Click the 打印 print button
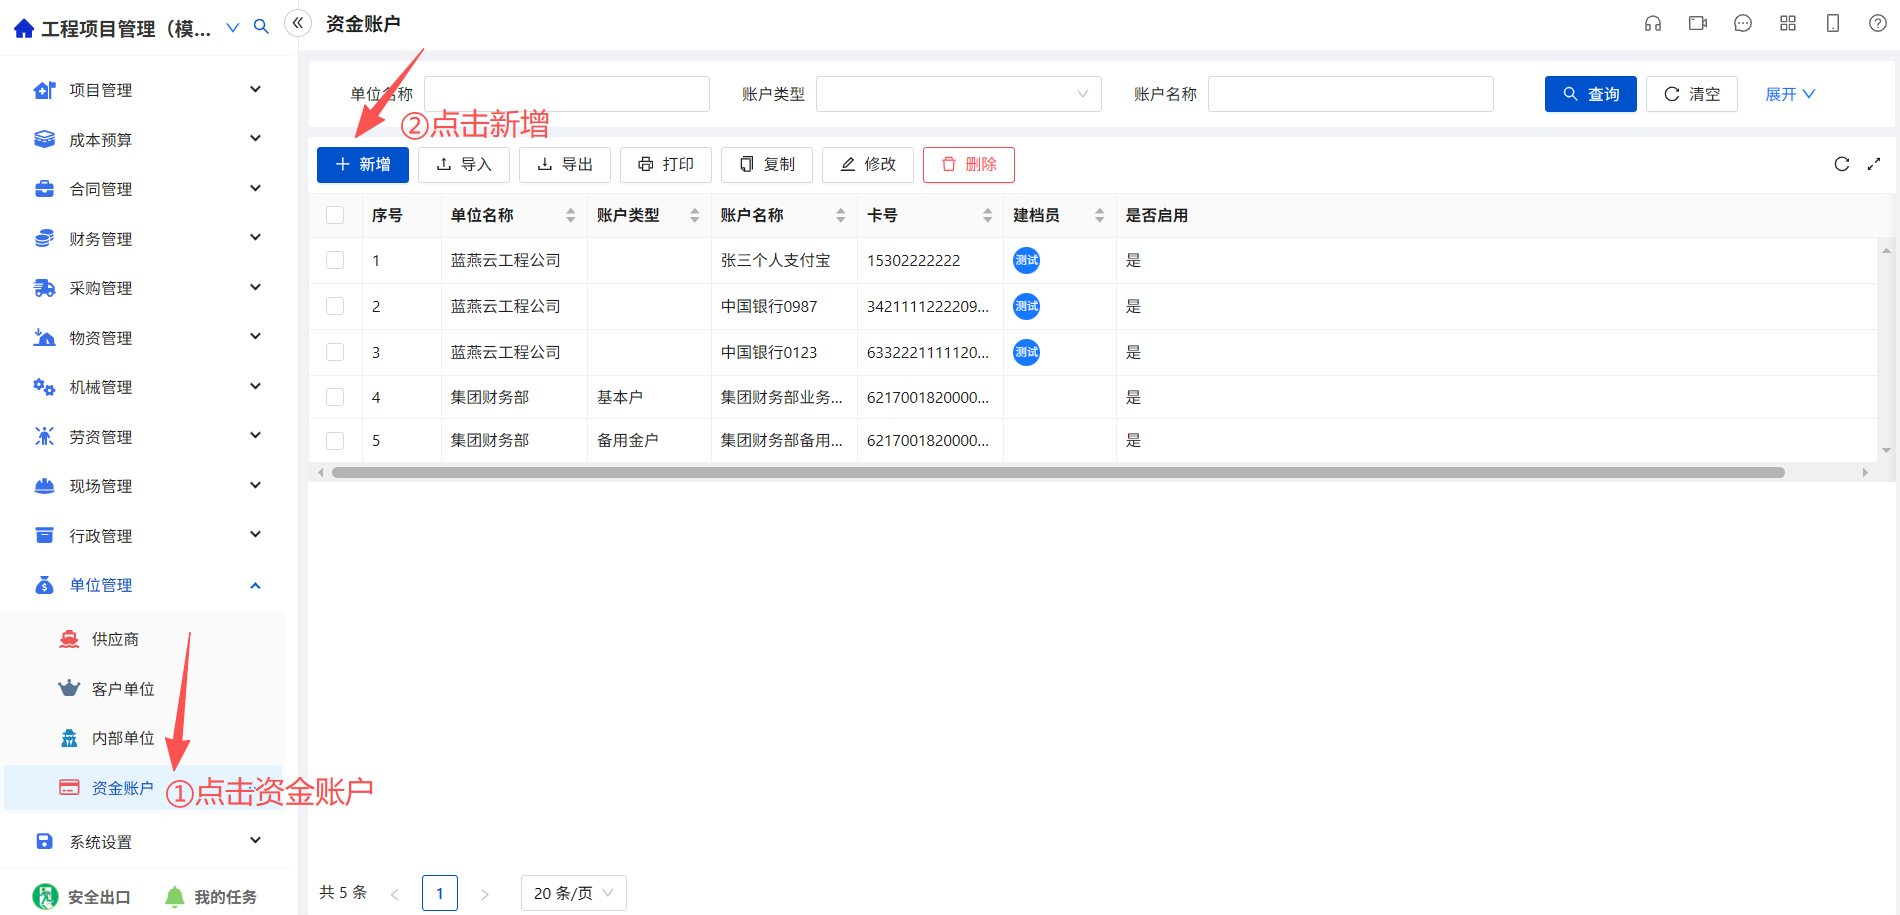The image size is (1900, 915). [x=666, y=164]
